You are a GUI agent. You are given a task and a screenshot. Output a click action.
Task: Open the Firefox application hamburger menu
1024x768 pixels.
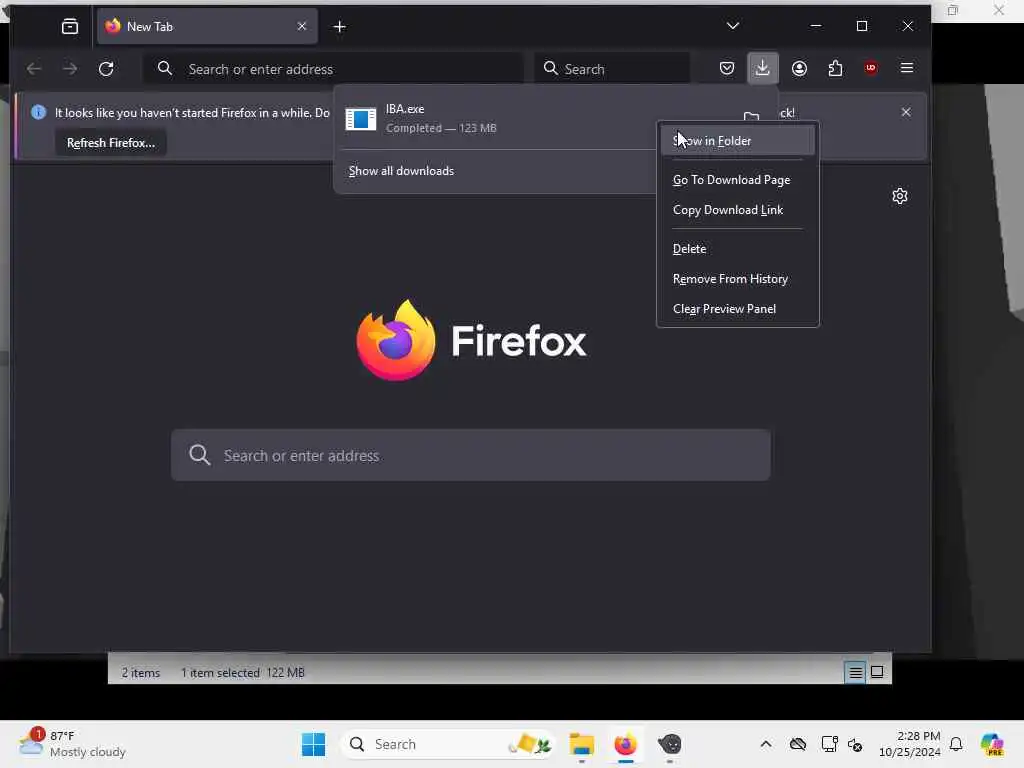906,68
